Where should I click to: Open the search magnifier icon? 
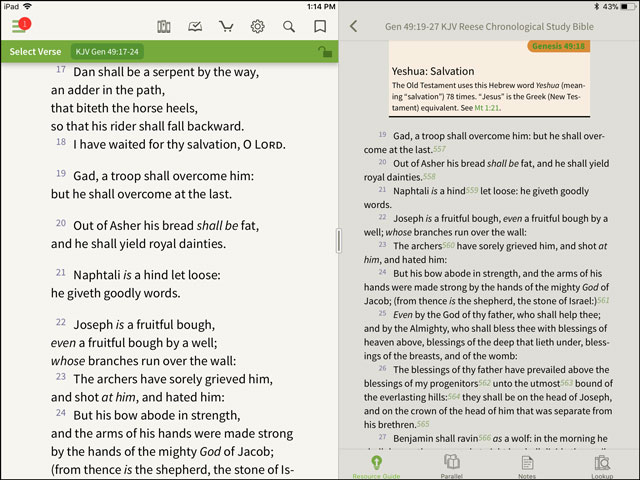289,27
